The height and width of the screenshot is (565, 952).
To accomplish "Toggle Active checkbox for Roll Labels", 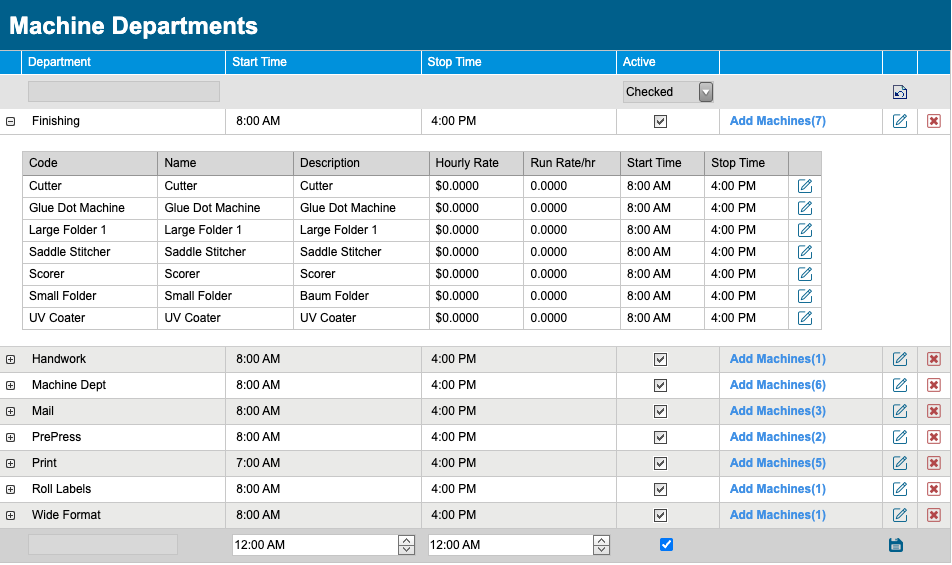I will click(x=661, y=489).
